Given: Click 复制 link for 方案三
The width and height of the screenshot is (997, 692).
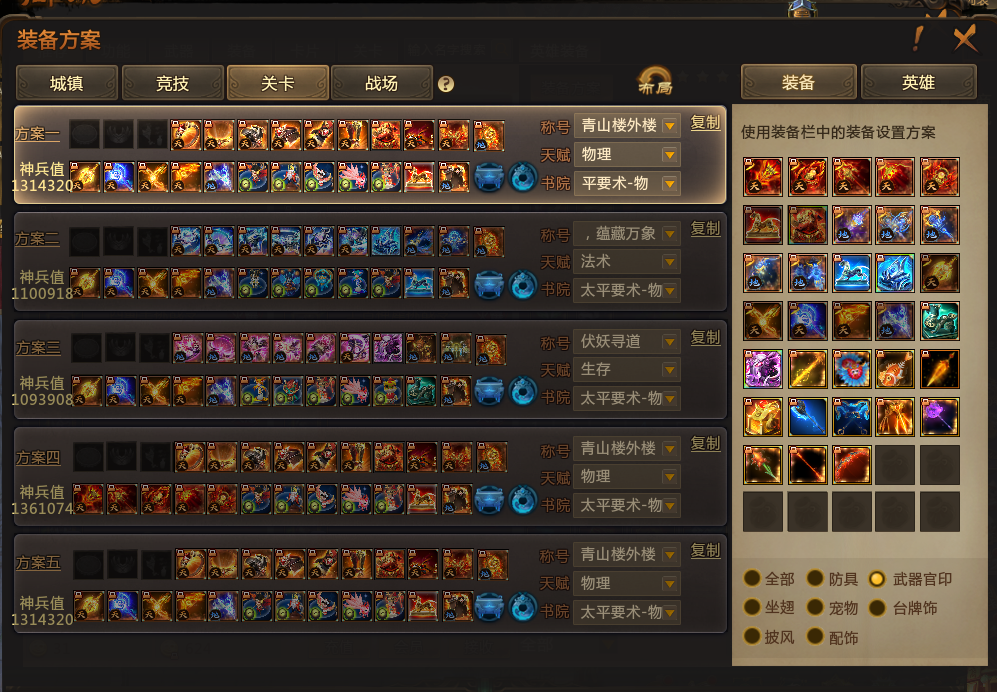Looking at the screenshot, I should [706, 337].
